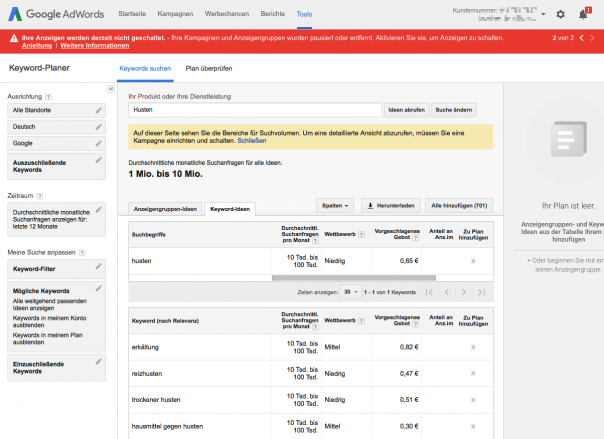Click the Ideen abrufen button
The image size is (604, 439).
[406, 110]
